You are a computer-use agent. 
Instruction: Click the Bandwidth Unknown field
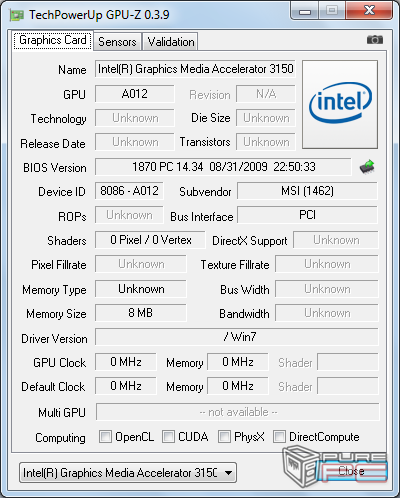pyautogui.click(x=327, y=313)
